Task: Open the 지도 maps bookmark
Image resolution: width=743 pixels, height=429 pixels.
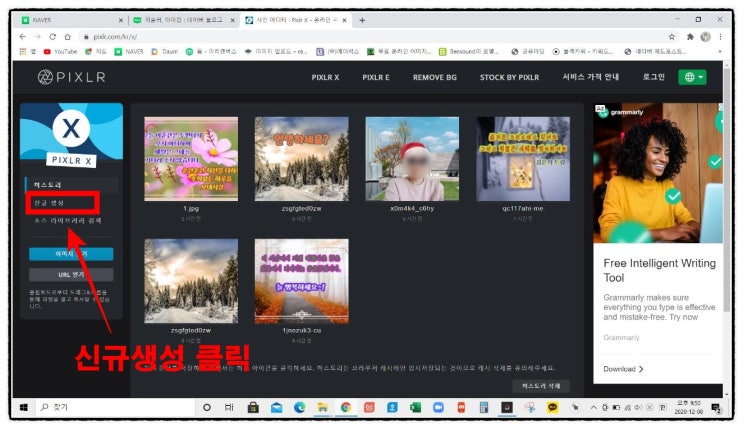Action: 96,51
